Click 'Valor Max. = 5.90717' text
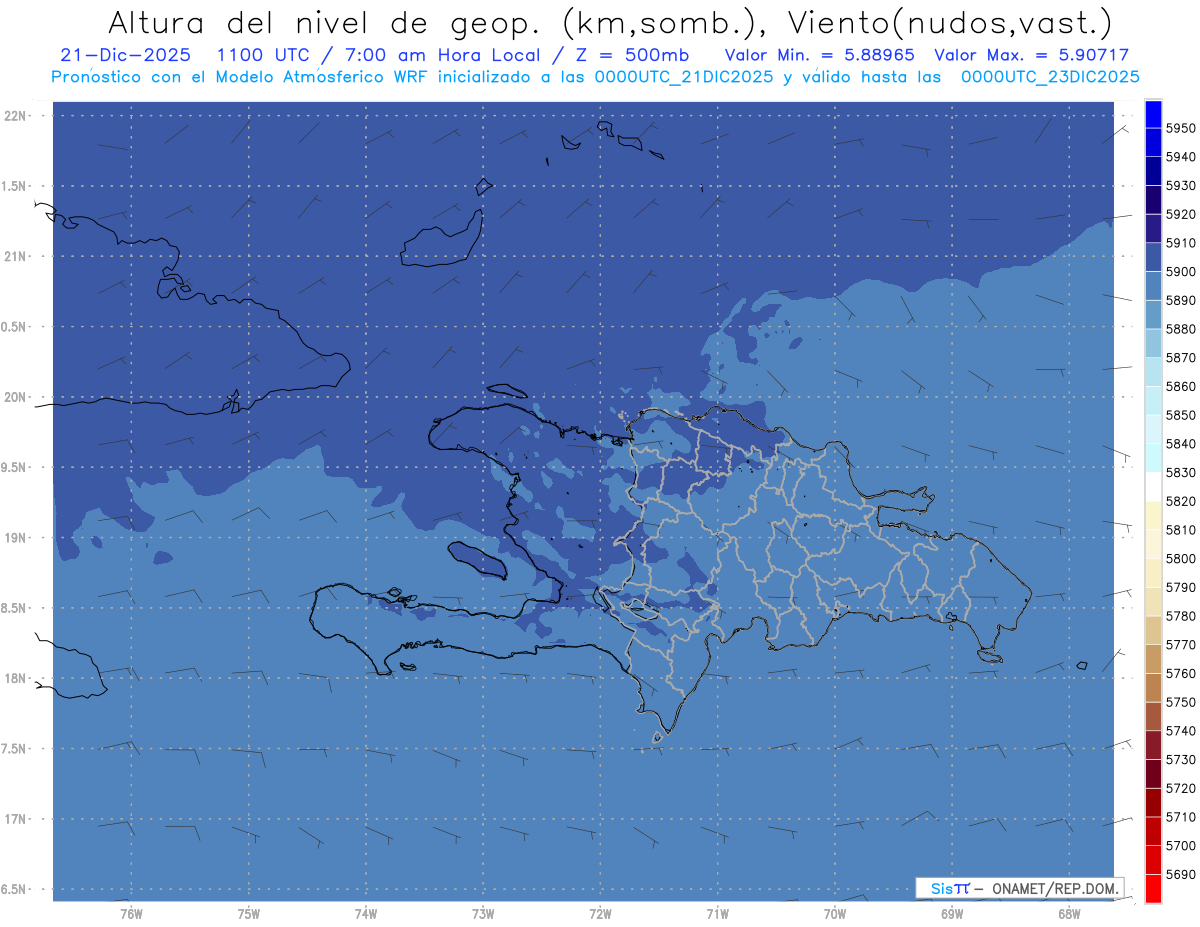 tap(1031, 55)
